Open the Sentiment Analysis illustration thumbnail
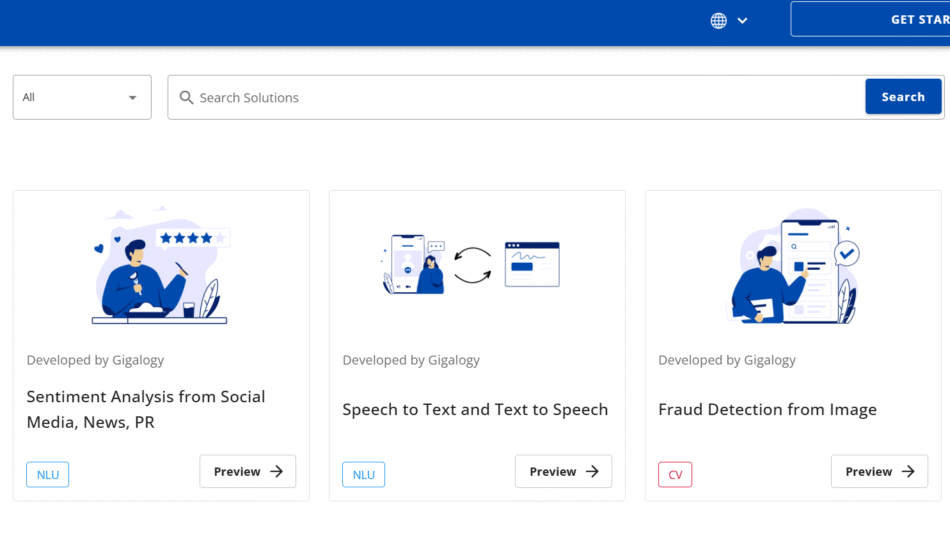Screen dimensions: 950x534 [161, 266]
